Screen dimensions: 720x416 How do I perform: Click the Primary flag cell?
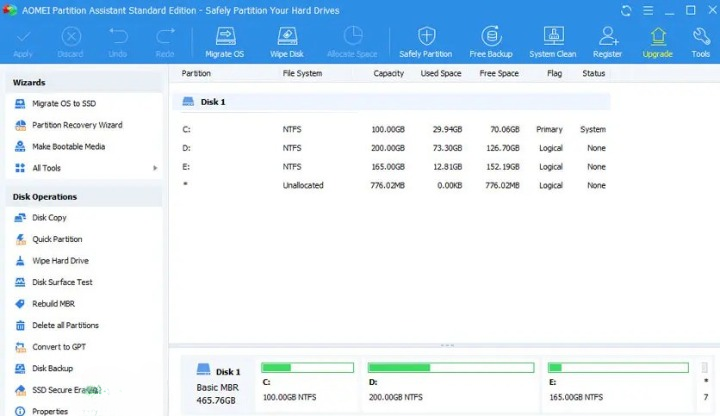coord(549,129)
